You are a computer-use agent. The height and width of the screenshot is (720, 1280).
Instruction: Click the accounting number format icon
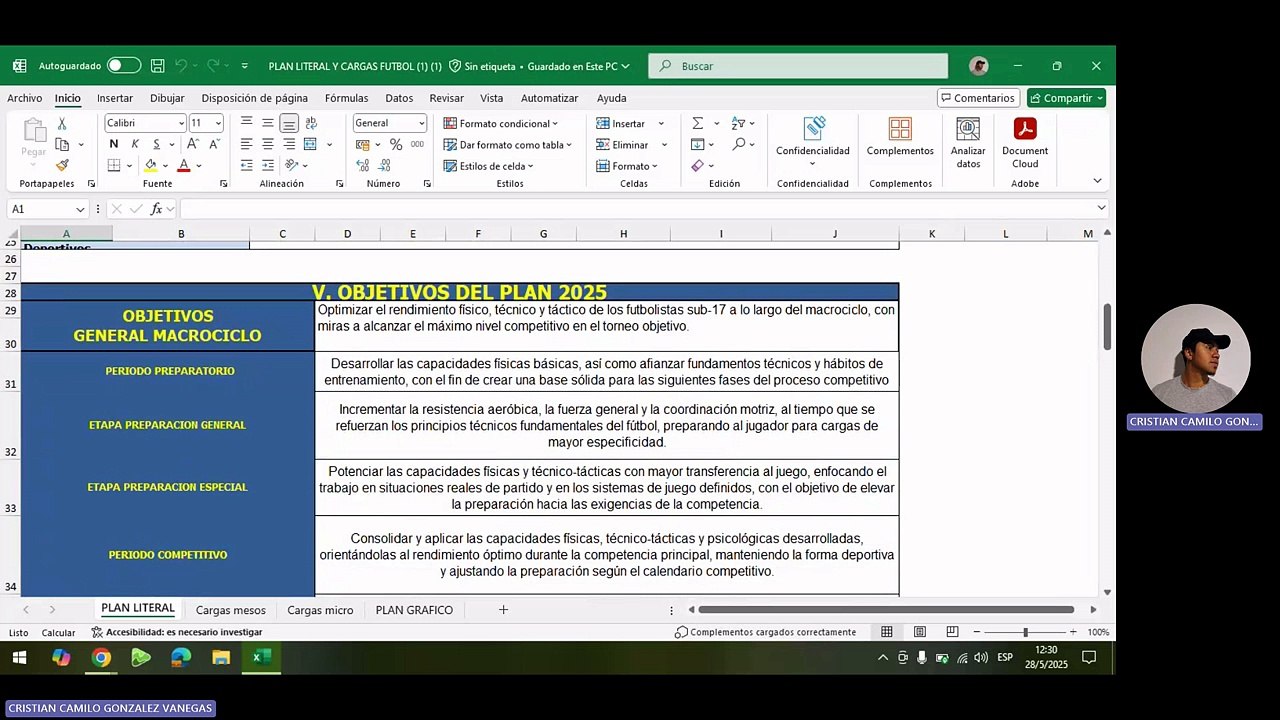(364, 144)
